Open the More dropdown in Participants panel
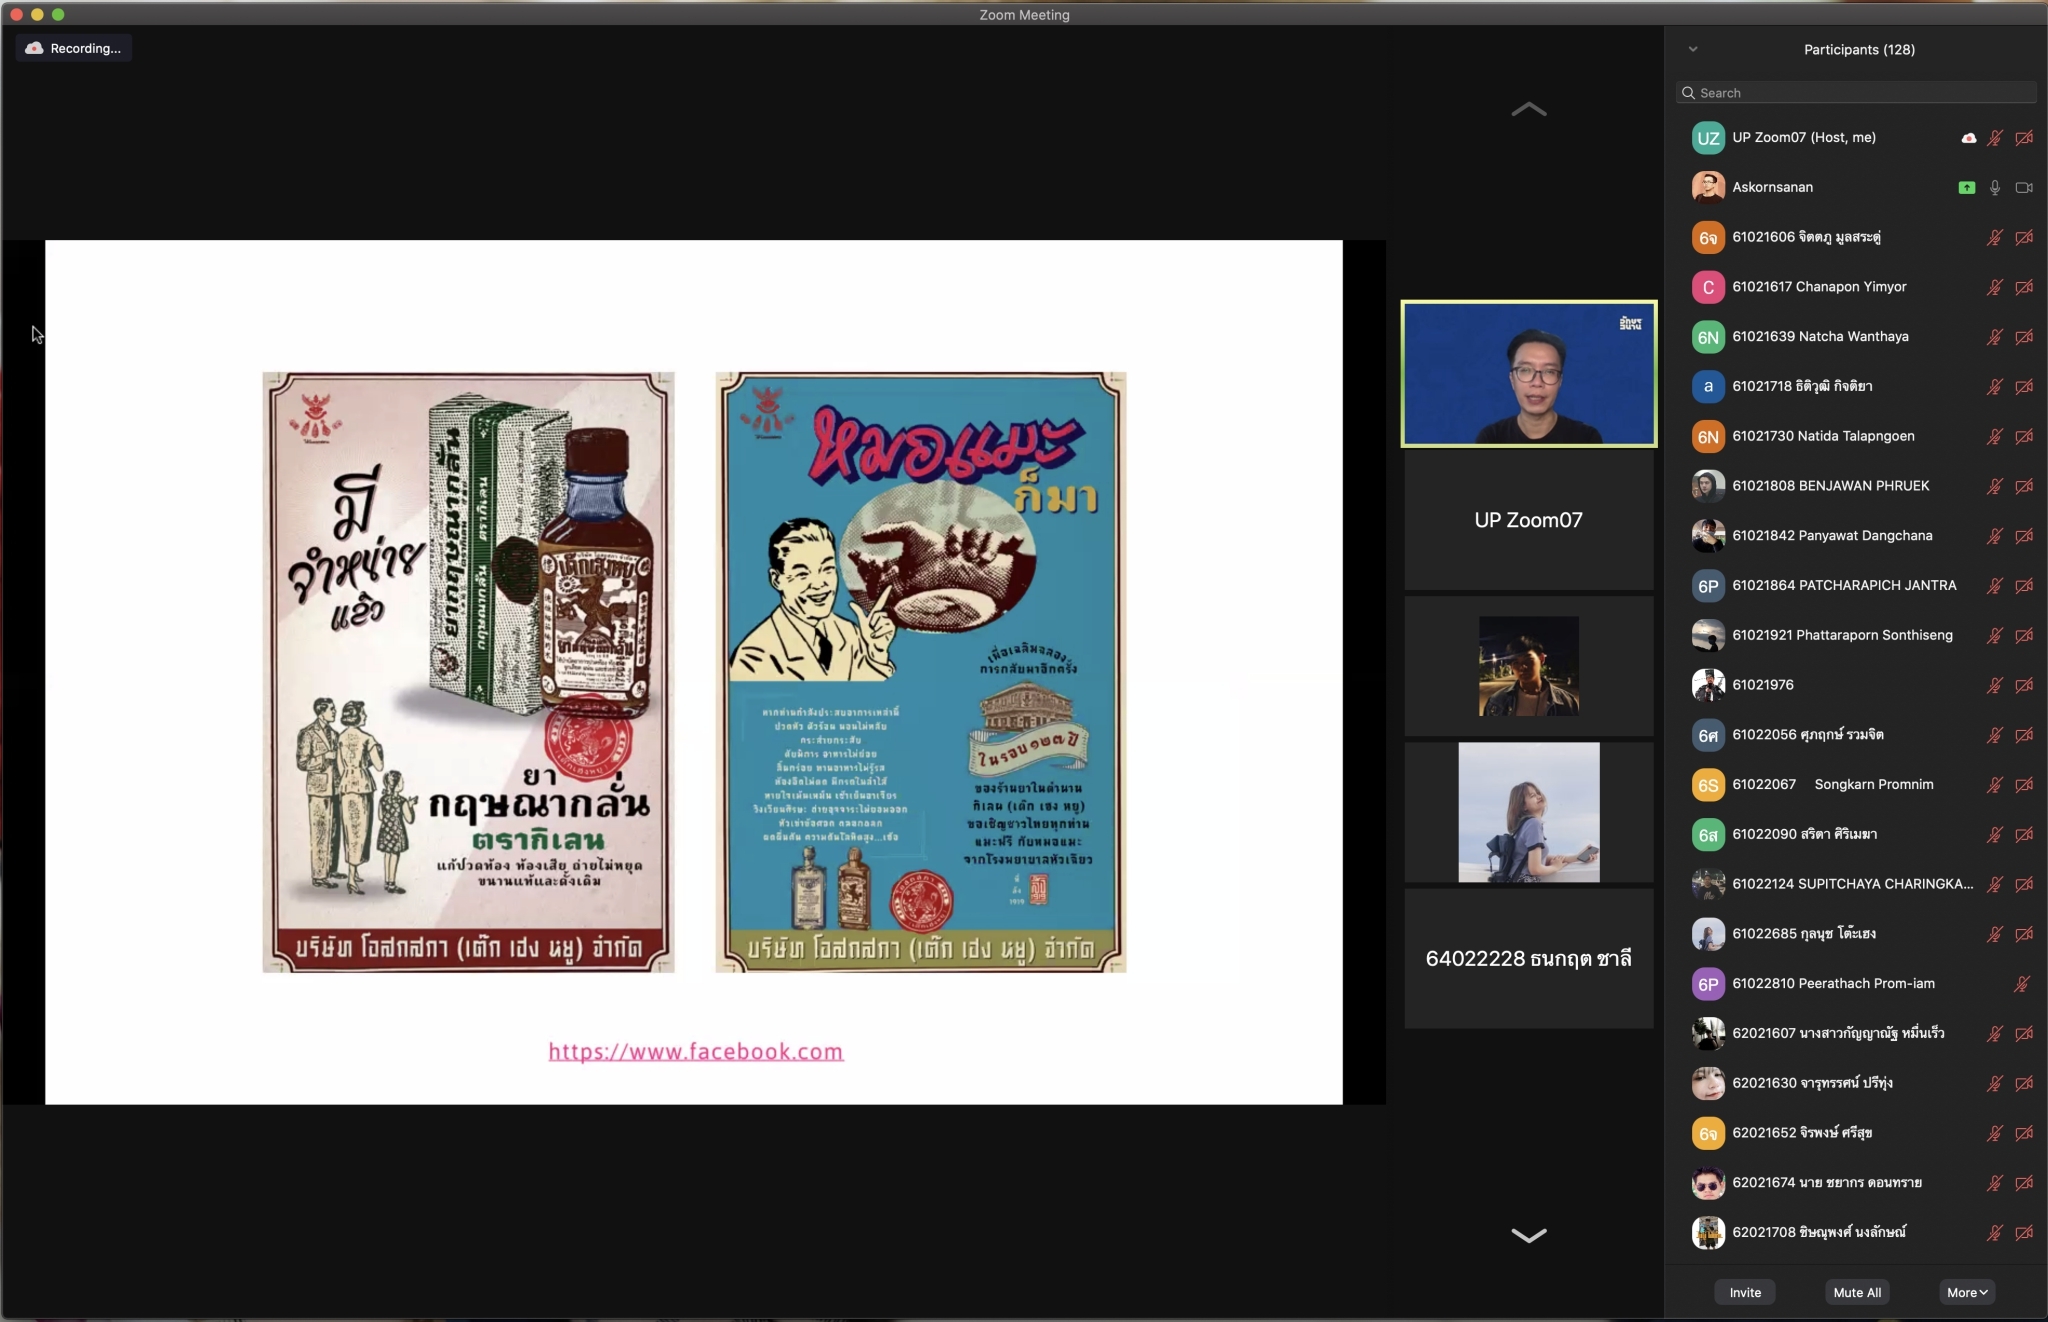2048x1322 pixels. point(1967,1292)
